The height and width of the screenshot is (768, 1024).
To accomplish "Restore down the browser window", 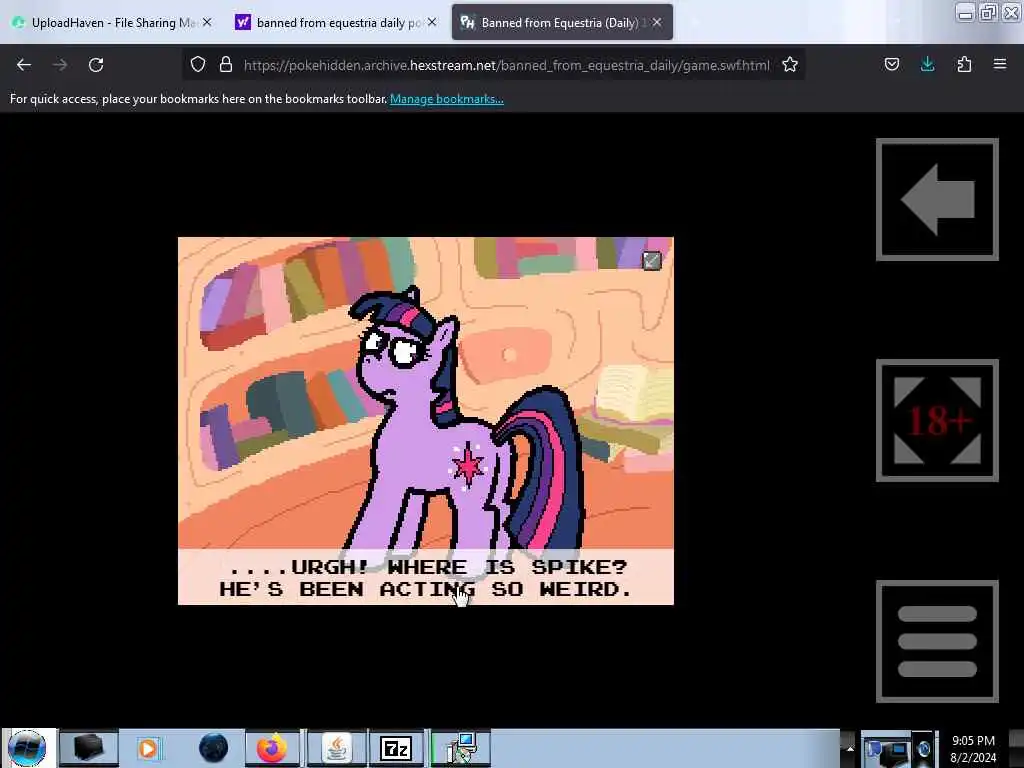I will [x=987, y=12].
